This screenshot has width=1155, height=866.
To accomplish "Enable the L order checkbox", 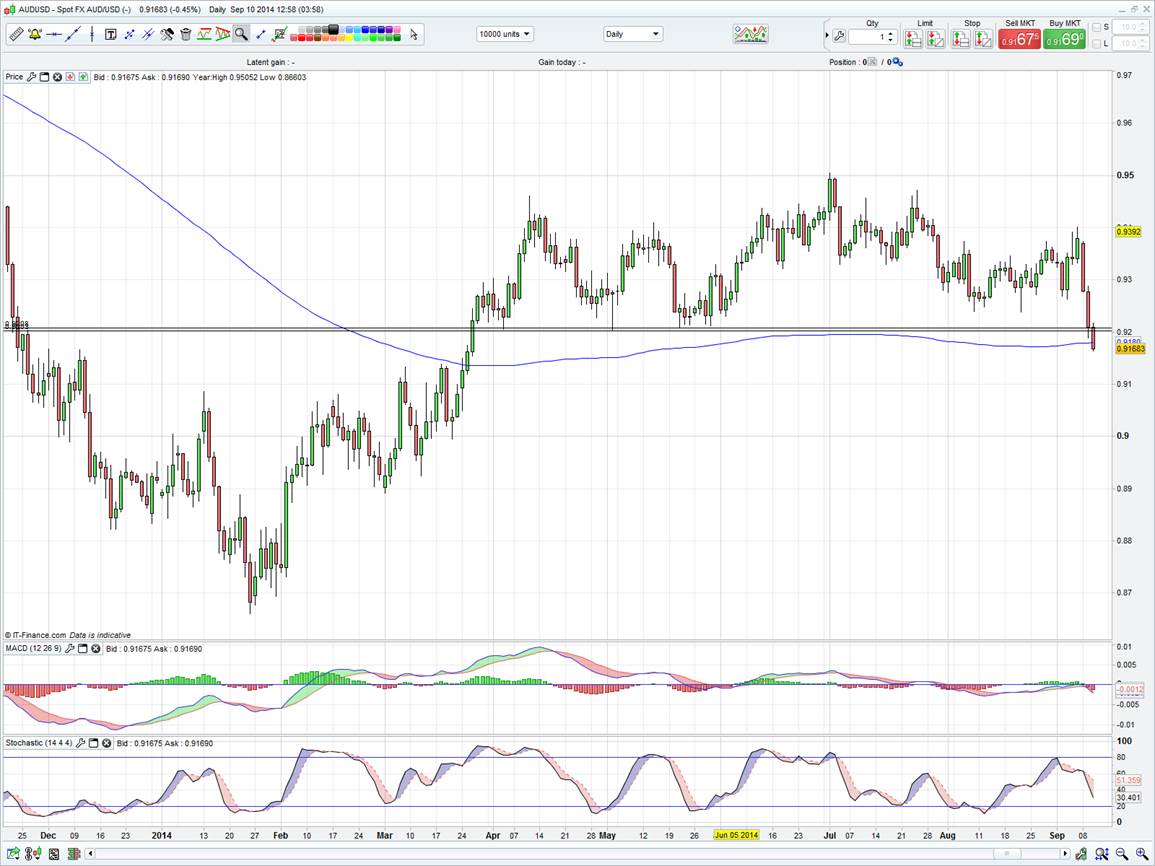I will click(x=1097, y=44).
